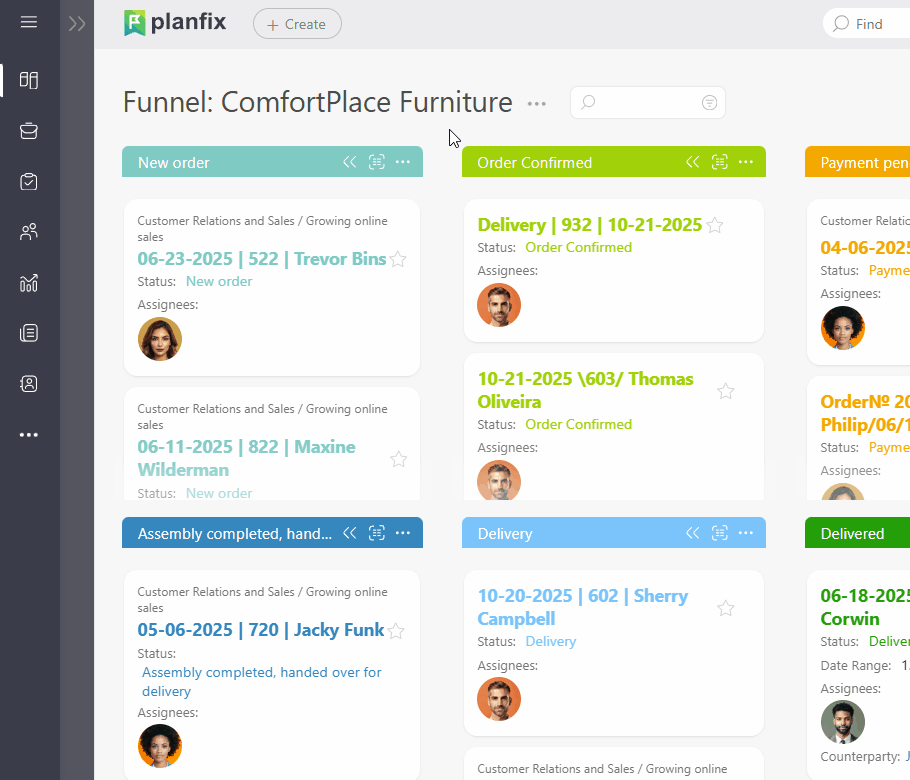The width and height of the screenshot is (910, 780).
Task: Click the Create button
Action: 296,23
